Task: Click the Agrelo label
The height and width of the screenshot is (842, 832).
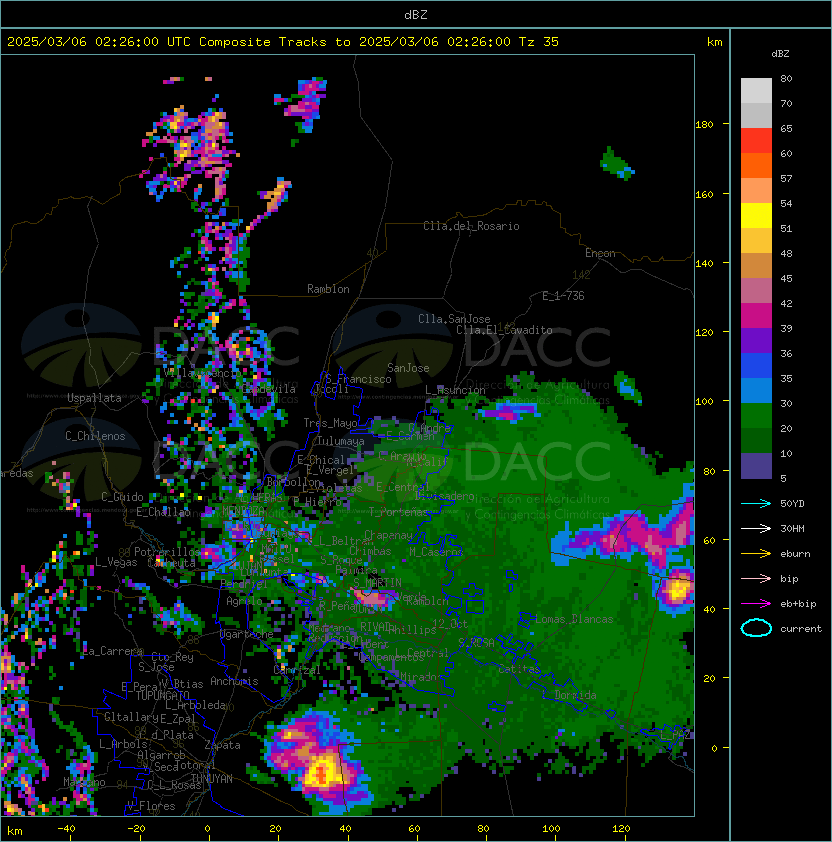Action: coord(244,601)
